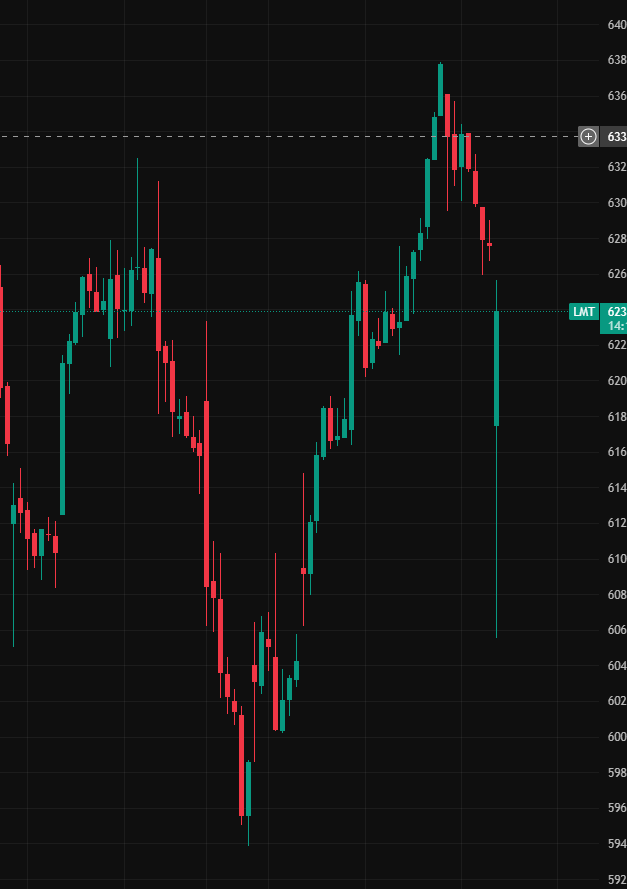627x889 pixels.
Task: Click the green LMT symbol label
Action: click(584, 312)
